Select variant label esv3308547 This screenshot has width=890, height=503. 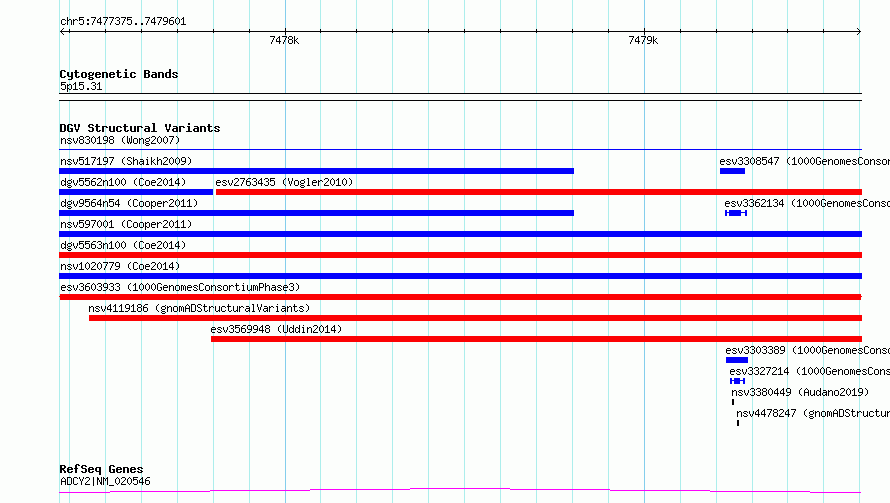click(x=804, y=161)
